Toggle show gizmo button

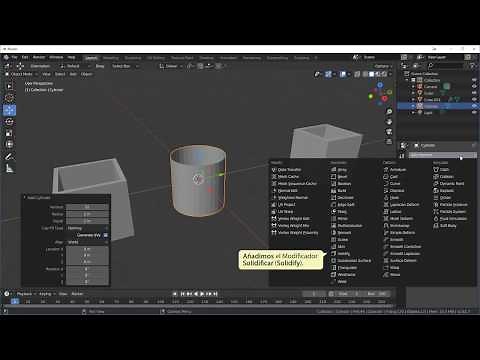[x=328, y=74]
